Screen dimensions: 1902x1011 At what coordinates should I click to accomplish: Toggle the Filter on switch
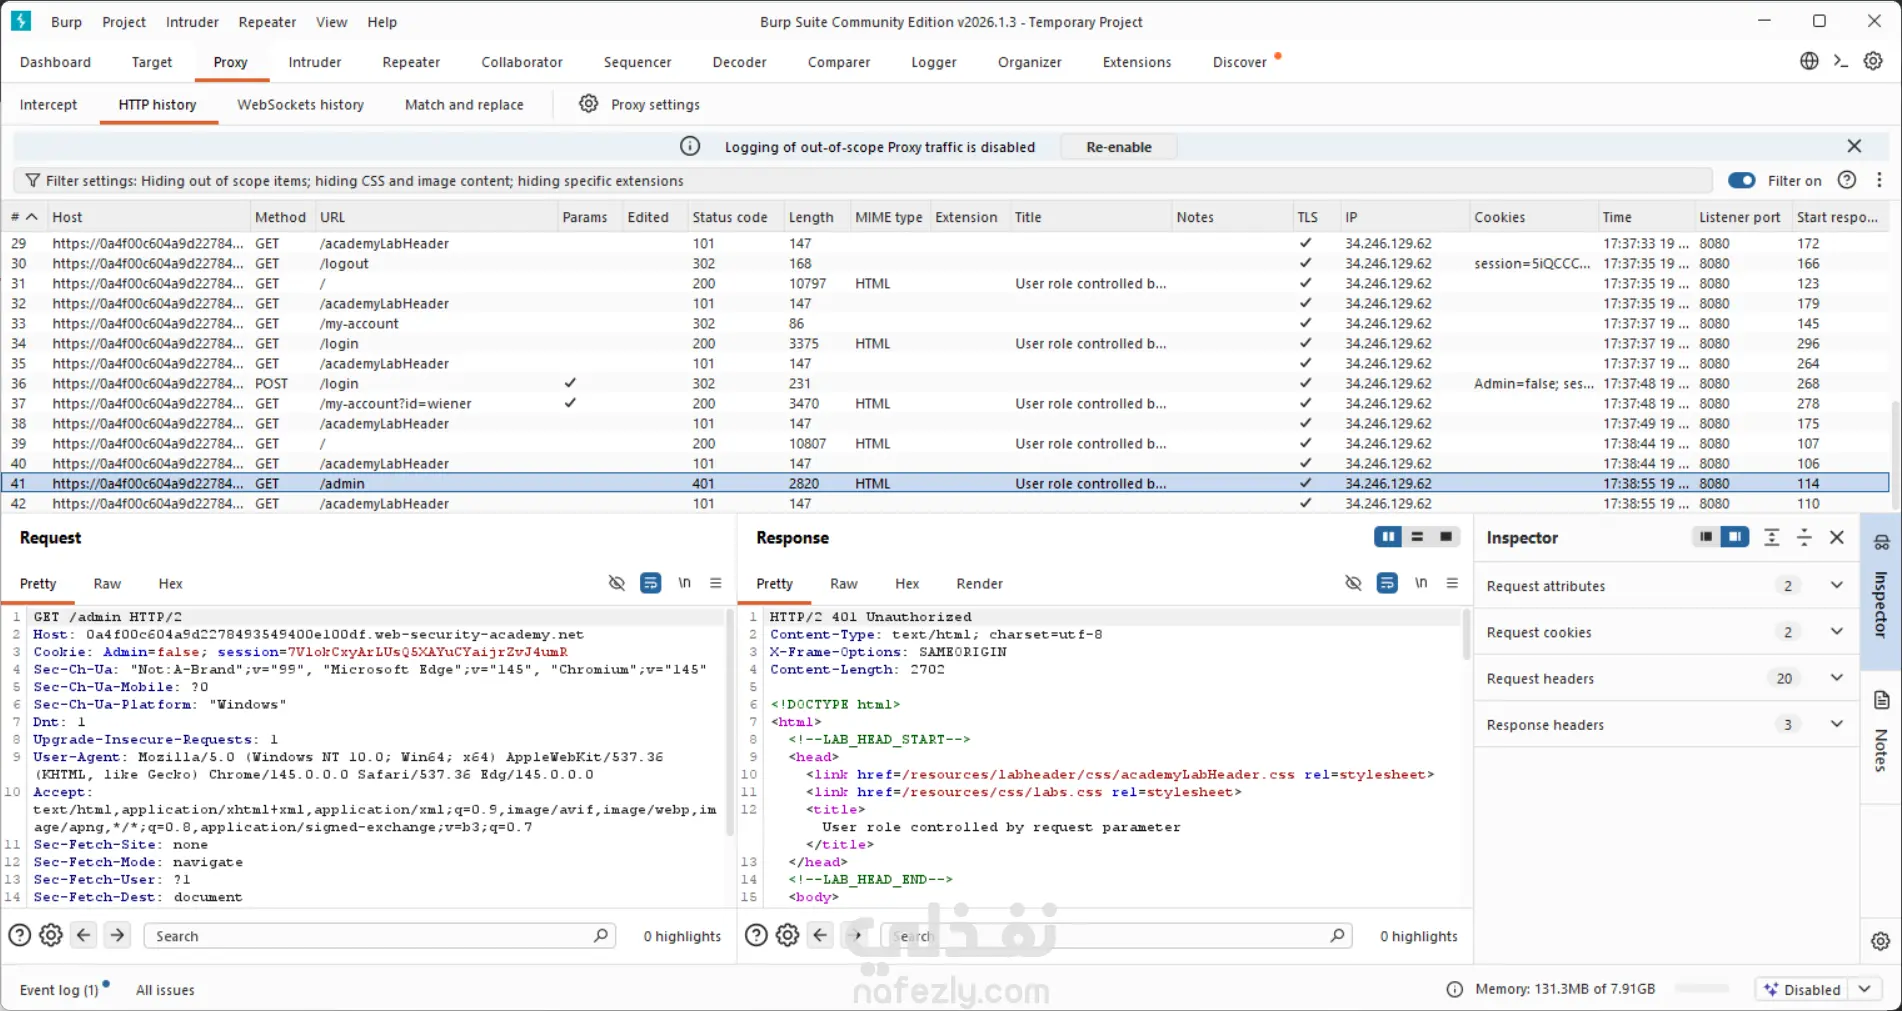(1742, 180)
